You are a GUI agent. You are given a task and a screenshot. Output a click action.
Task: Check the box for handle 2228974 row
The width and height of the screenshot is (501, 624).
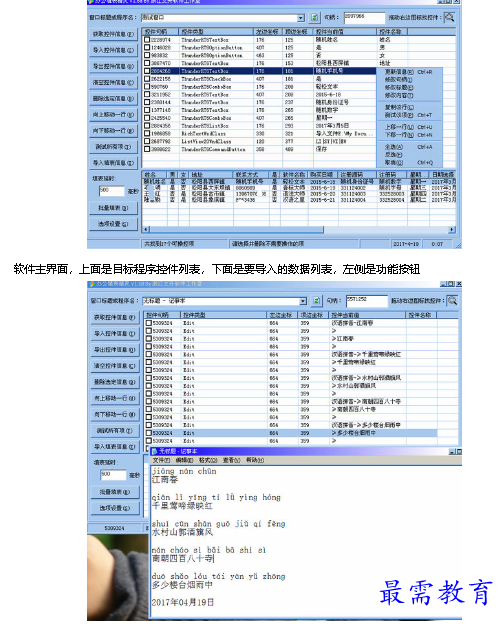click(x=147, y=40)
